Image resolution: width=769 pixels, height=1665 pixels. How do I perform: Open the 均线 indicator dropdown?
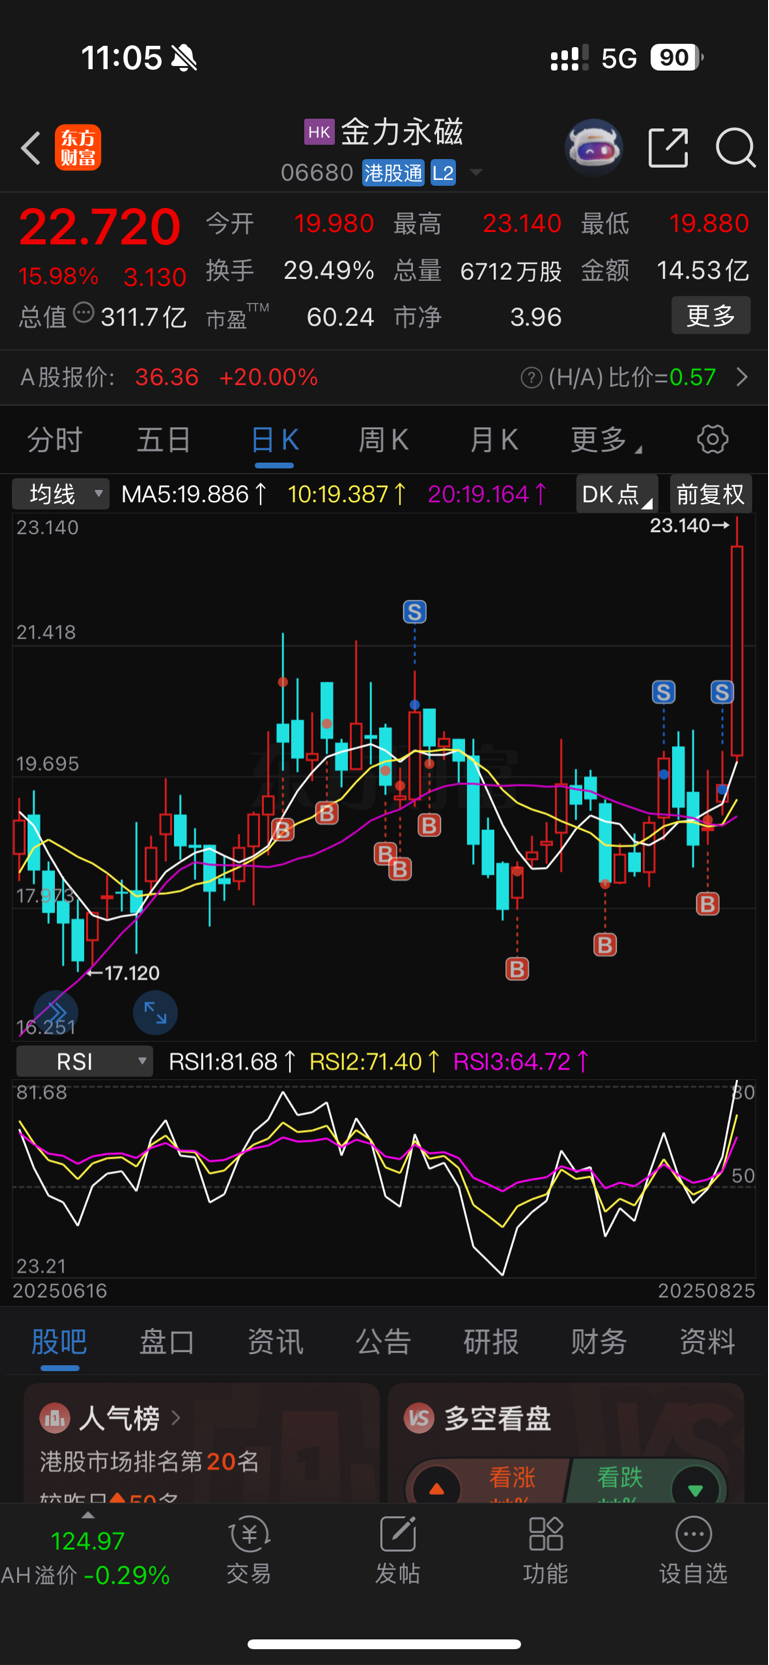60,494
